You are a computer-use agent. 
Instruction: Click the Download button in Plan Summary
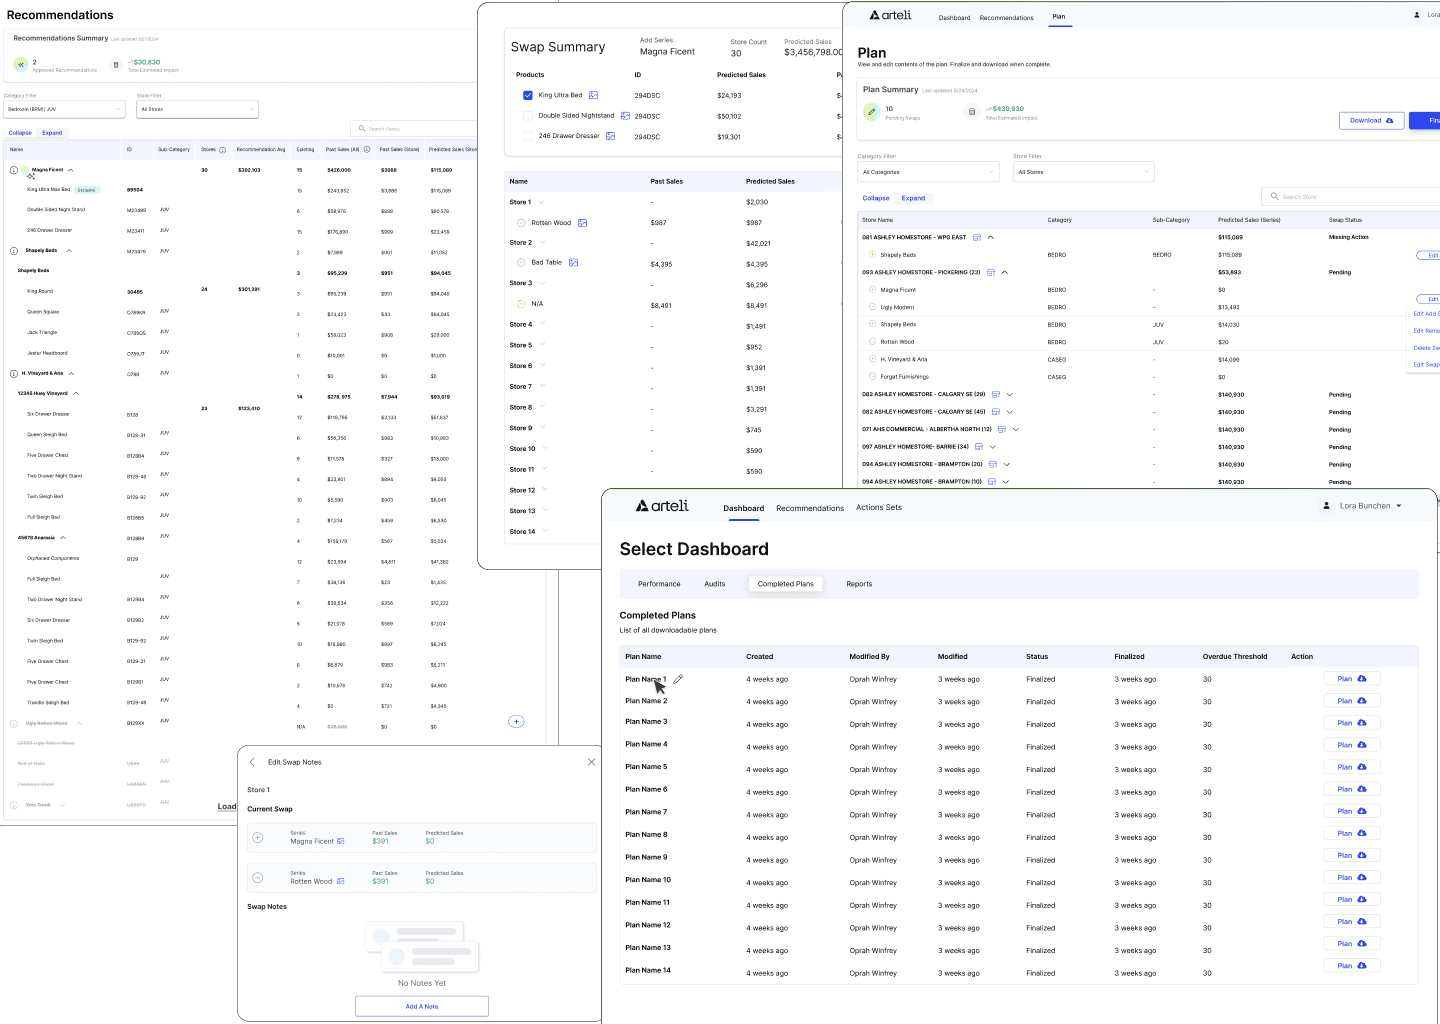tap(1371, 120)
